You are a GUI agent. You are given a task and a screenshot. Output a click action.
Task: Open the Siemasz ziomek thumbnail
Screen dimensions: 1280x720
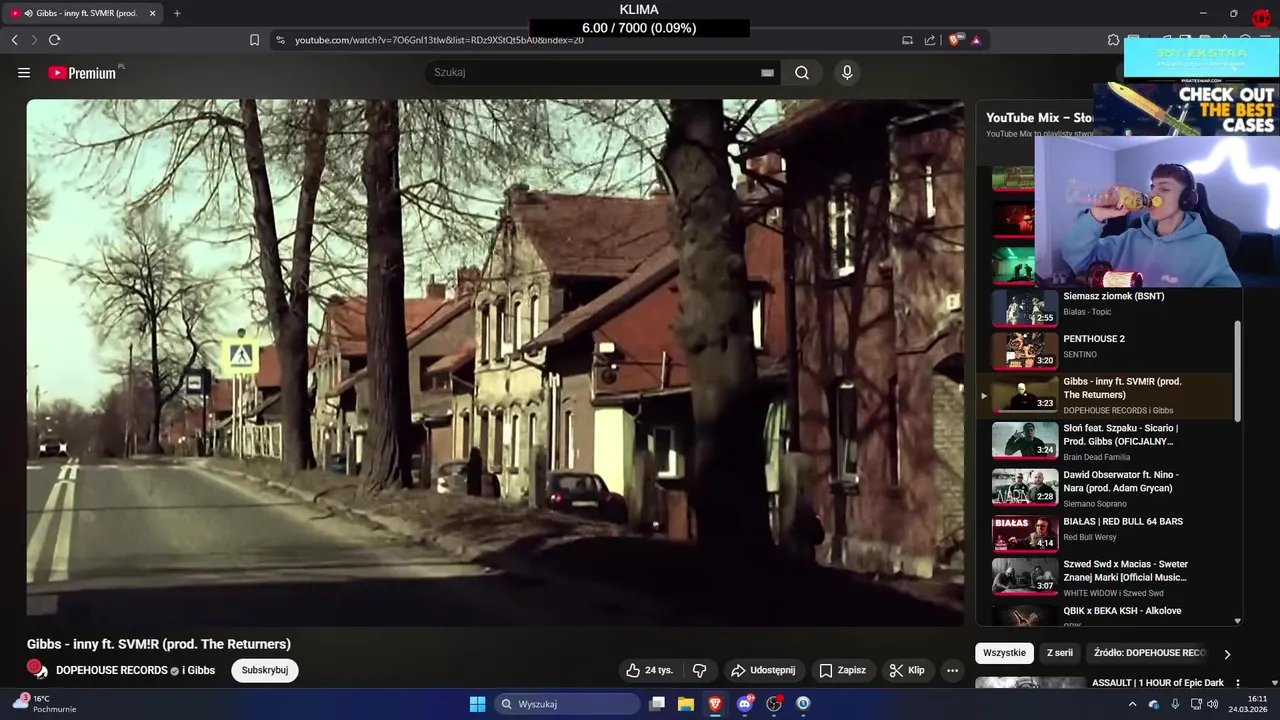point(1024,308)
